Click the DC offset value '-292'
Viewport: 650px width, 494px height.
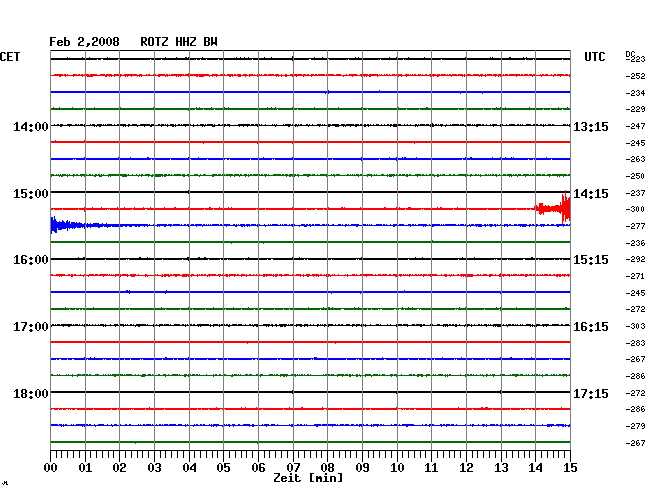tap(635, 259)
